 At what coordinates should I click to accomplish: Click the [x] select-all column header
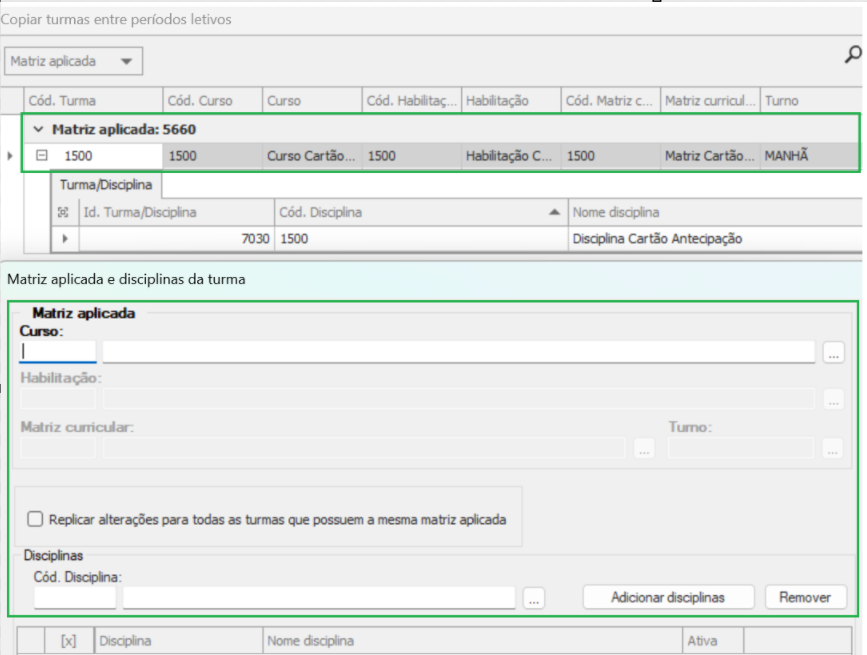point(69,641)
